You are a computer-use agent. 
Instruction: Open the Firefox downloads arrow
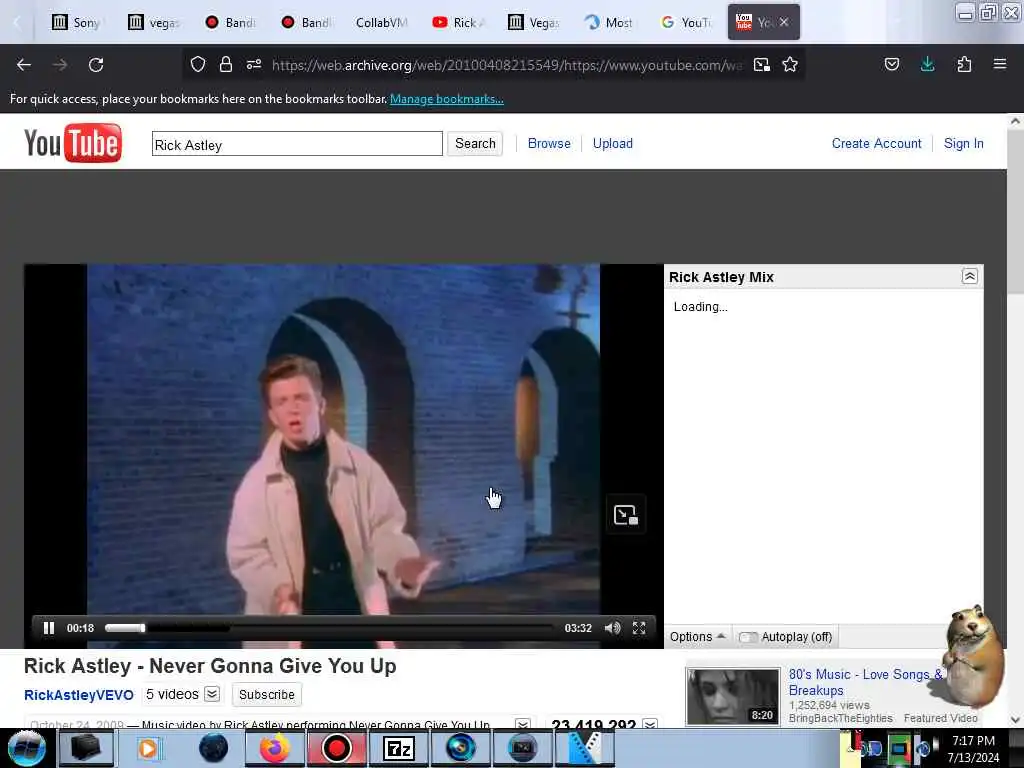pyautogui.click(x=927, y=64)
